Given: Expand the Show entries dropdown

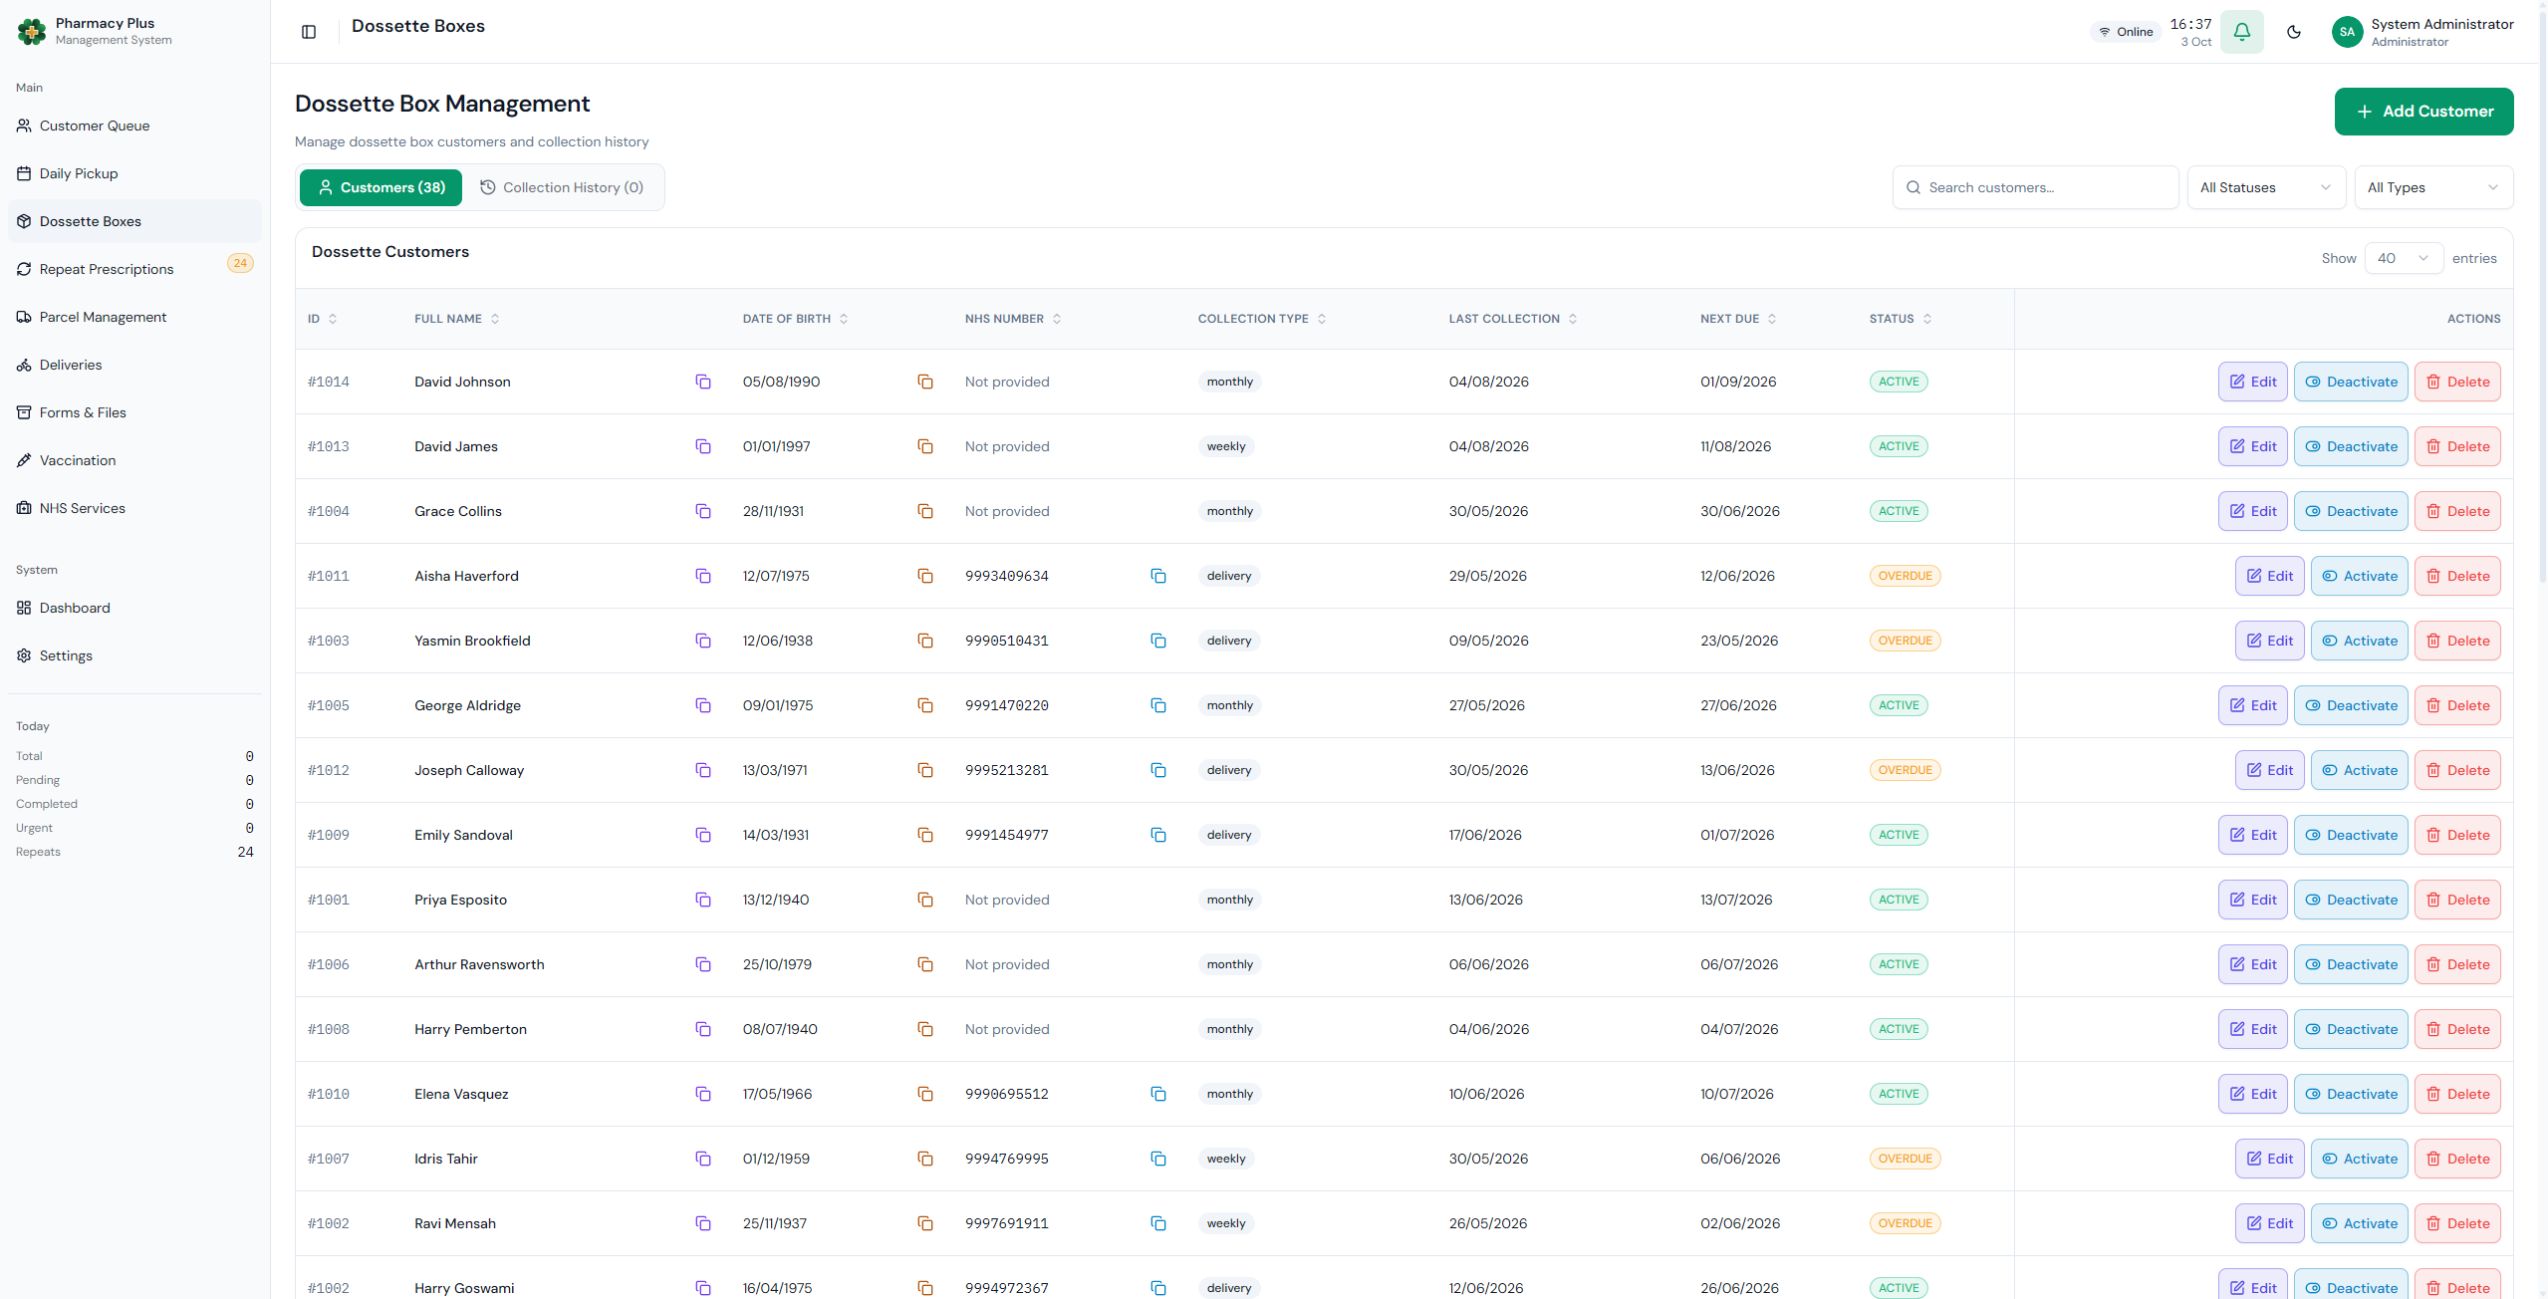Looking at the screenshot, I should (2403, 258).
